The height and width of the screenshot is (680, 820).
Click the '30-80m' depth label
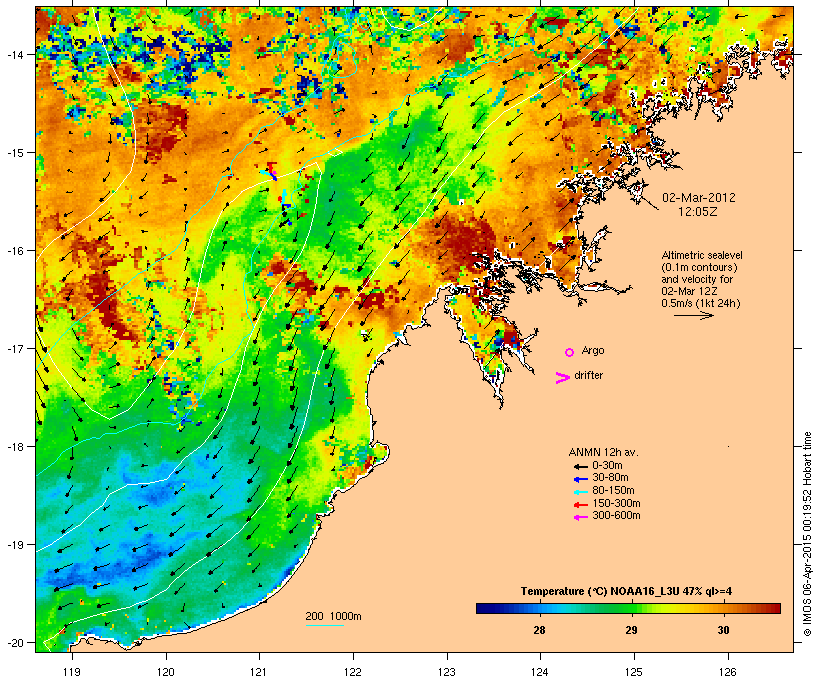point(610,478)
